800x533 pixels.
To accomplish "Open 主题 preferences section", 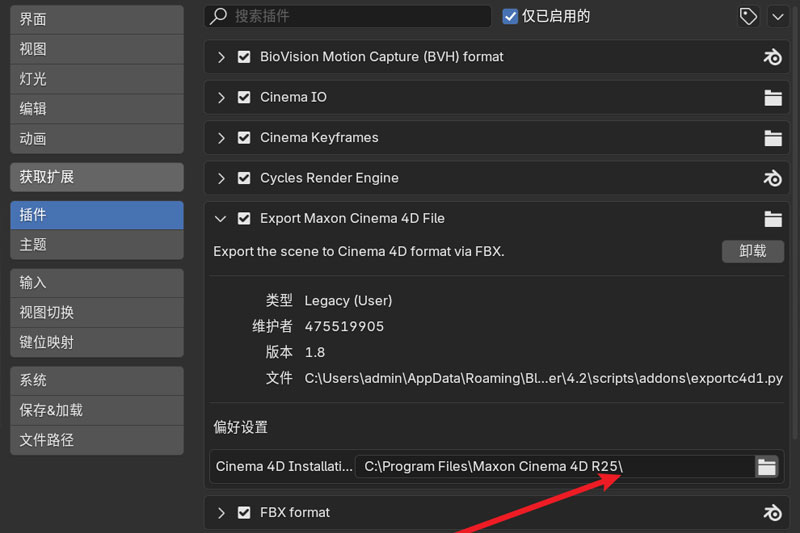I will [x=97, y=245].
